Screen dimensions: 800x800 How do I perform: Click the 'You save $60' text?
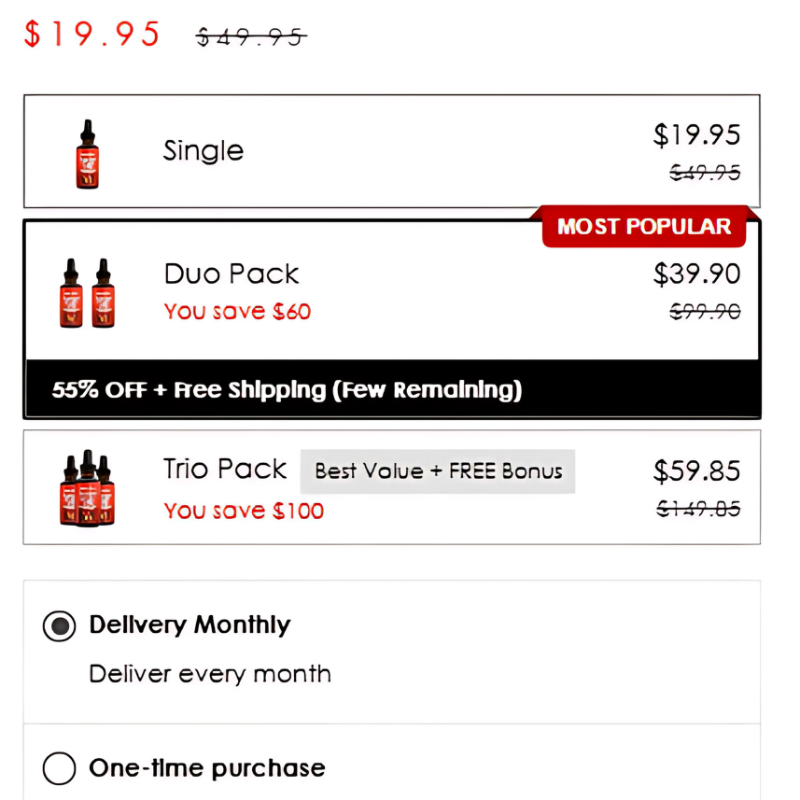237,311
